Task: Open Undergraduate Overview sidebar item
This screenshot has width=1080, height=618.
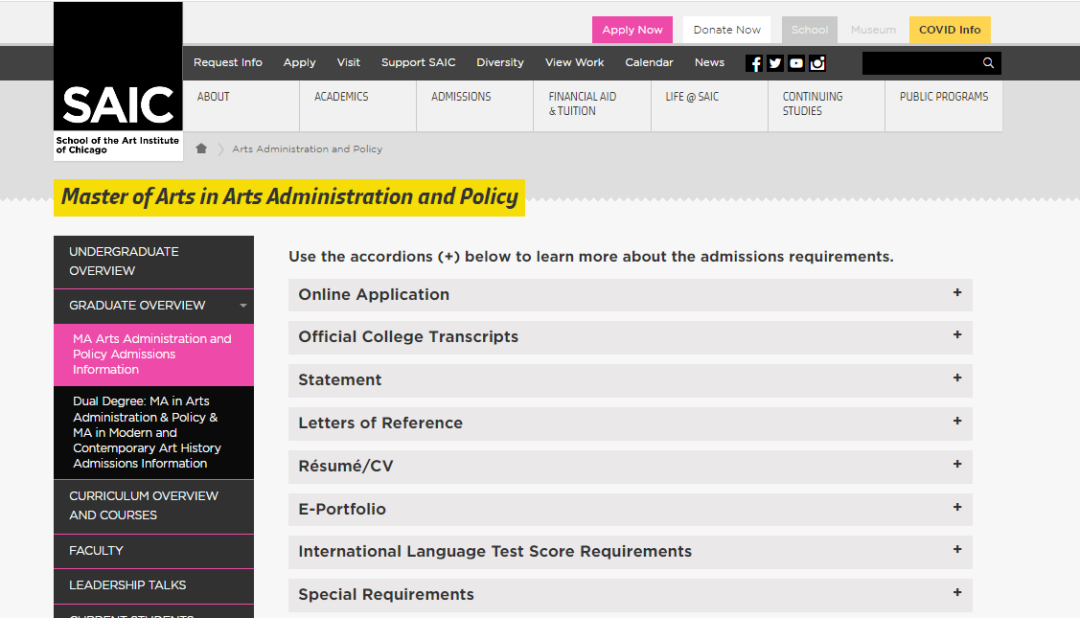Action: [154, 262]
